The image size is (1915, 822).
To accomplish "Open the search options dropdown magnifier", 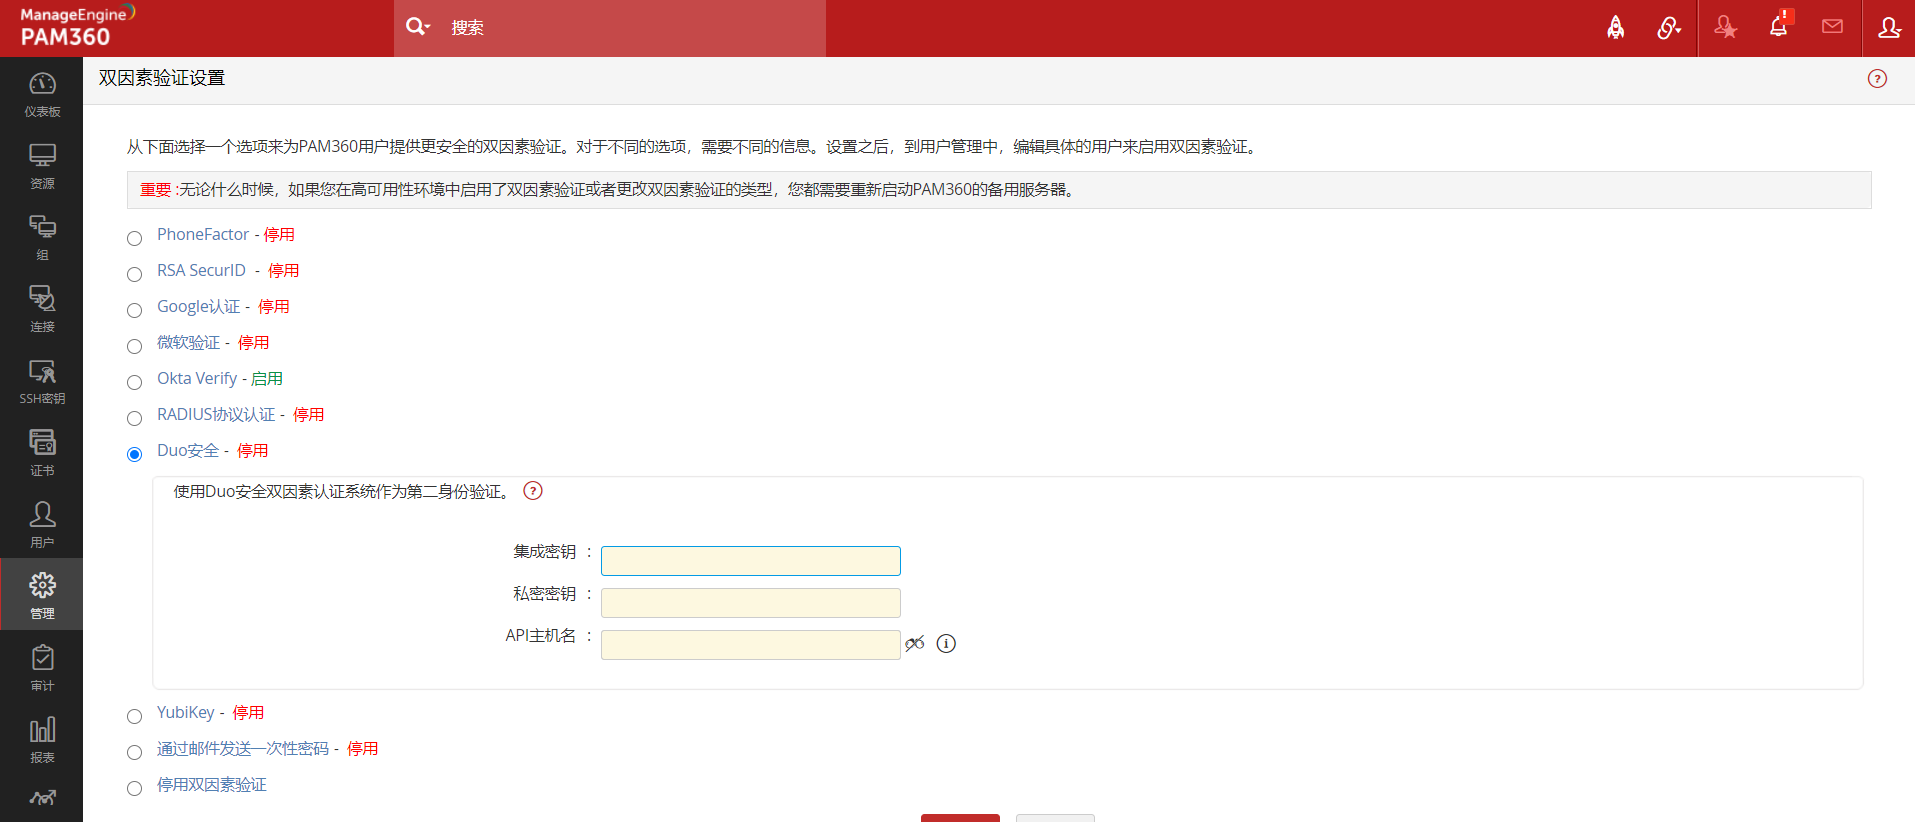I will point(417,27).
